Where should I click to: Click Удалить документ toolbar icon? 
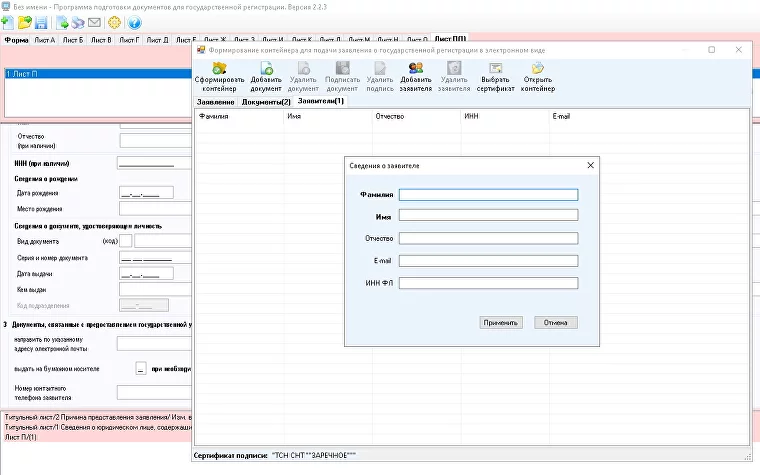[x=303, y=77]
